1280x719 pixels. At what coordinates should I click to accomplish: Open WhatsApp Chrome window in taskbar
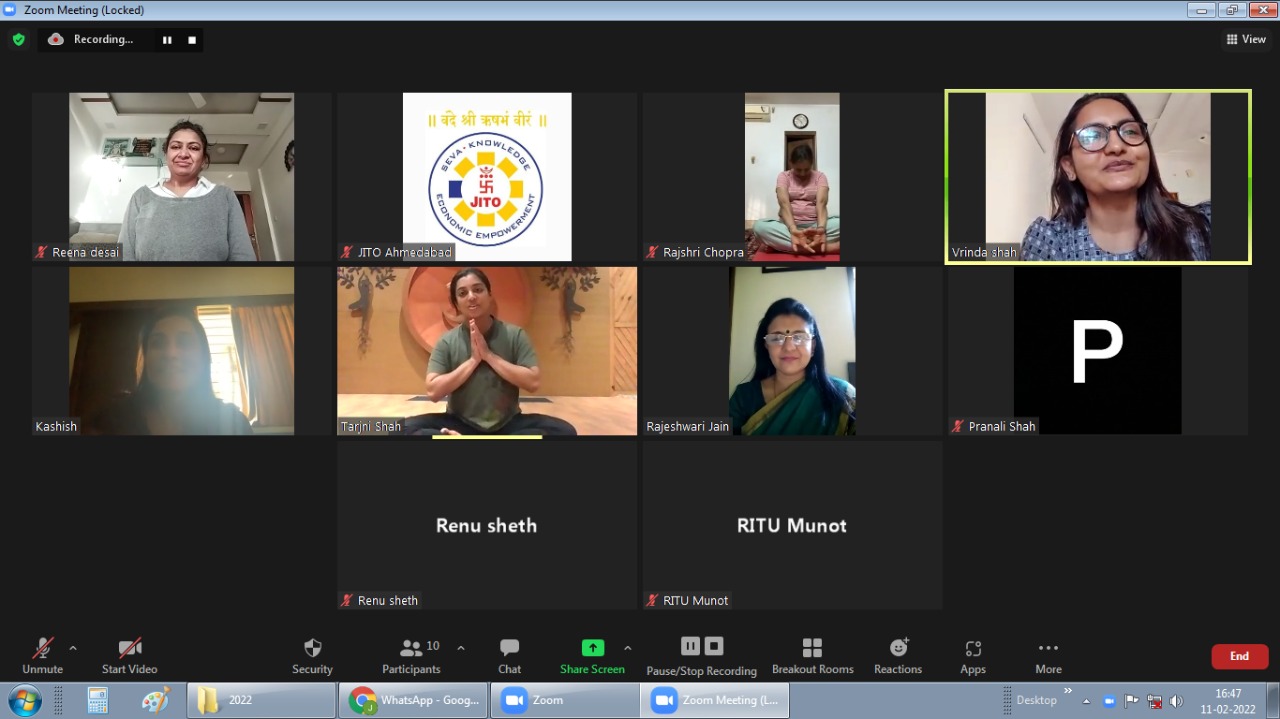tap(414, 700)
